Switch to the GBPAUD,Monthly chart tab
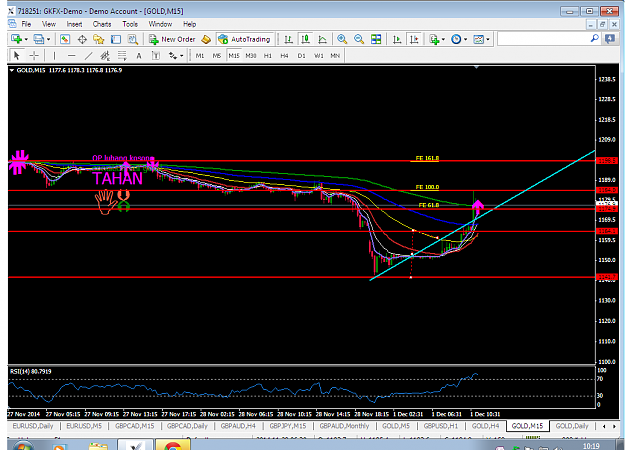 coord(344,426)
